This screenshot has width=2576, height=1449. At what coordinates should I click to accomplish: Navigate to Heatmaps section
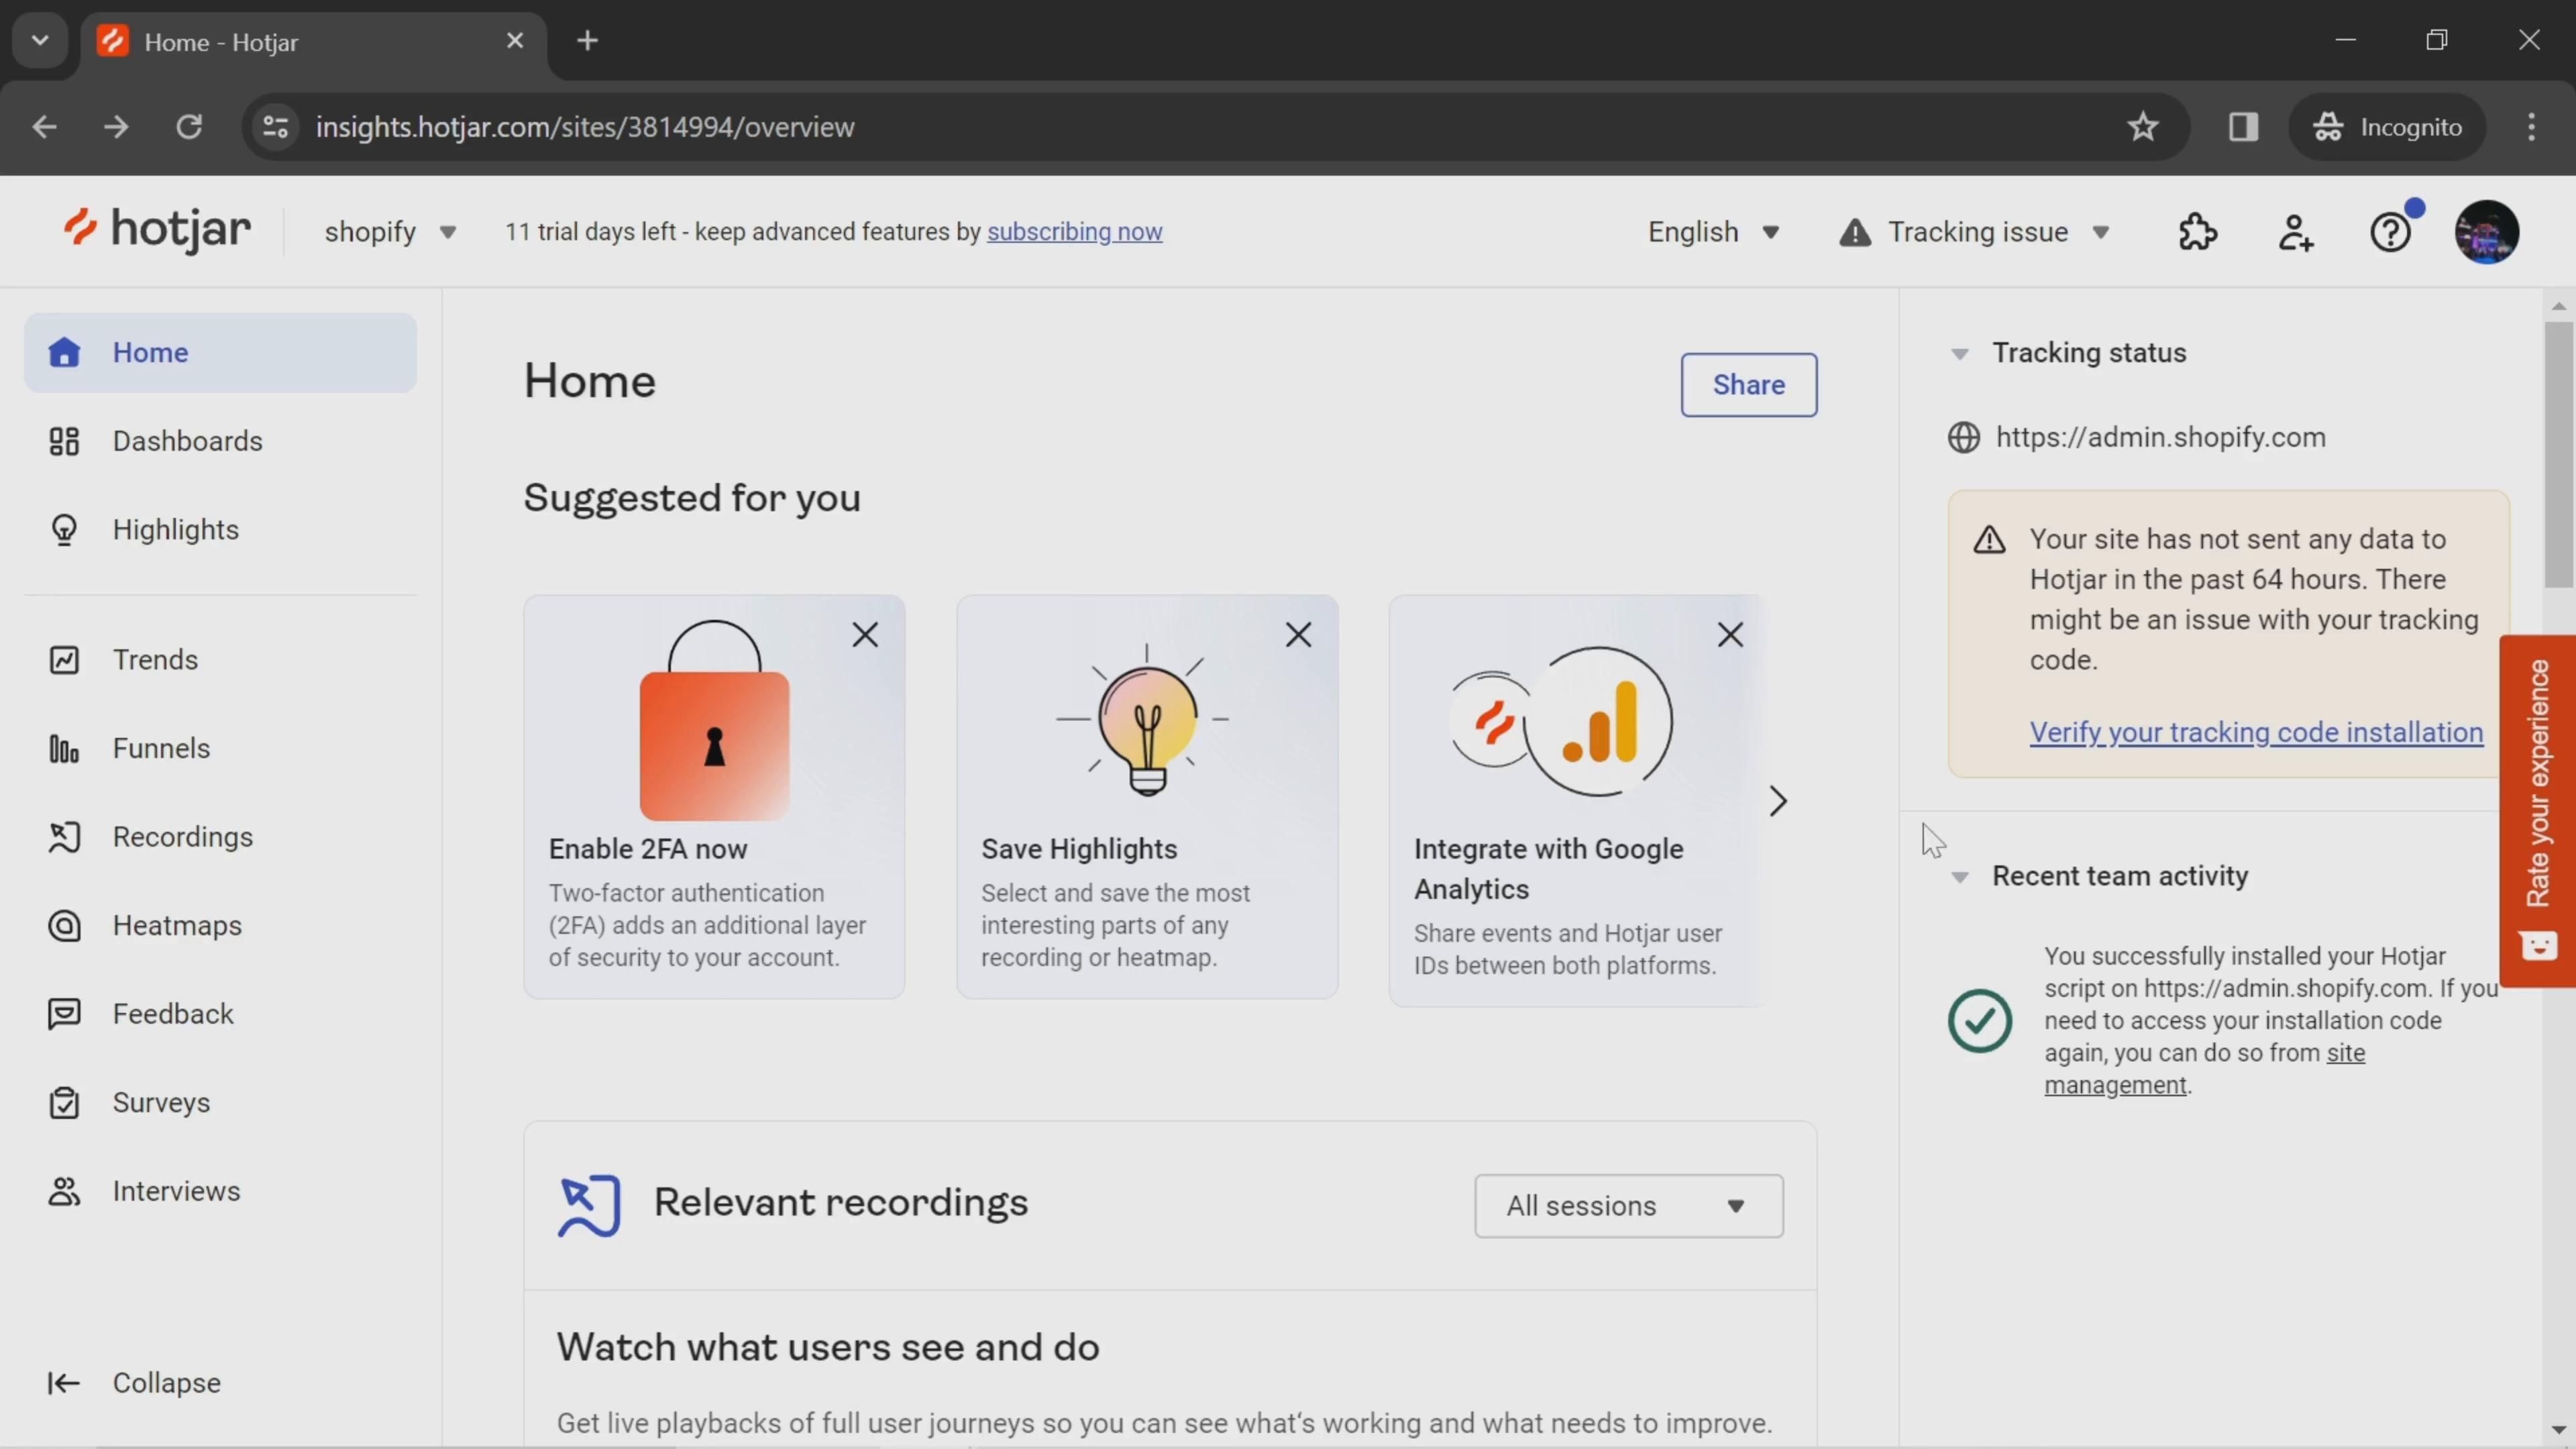(x=177, y=925)
